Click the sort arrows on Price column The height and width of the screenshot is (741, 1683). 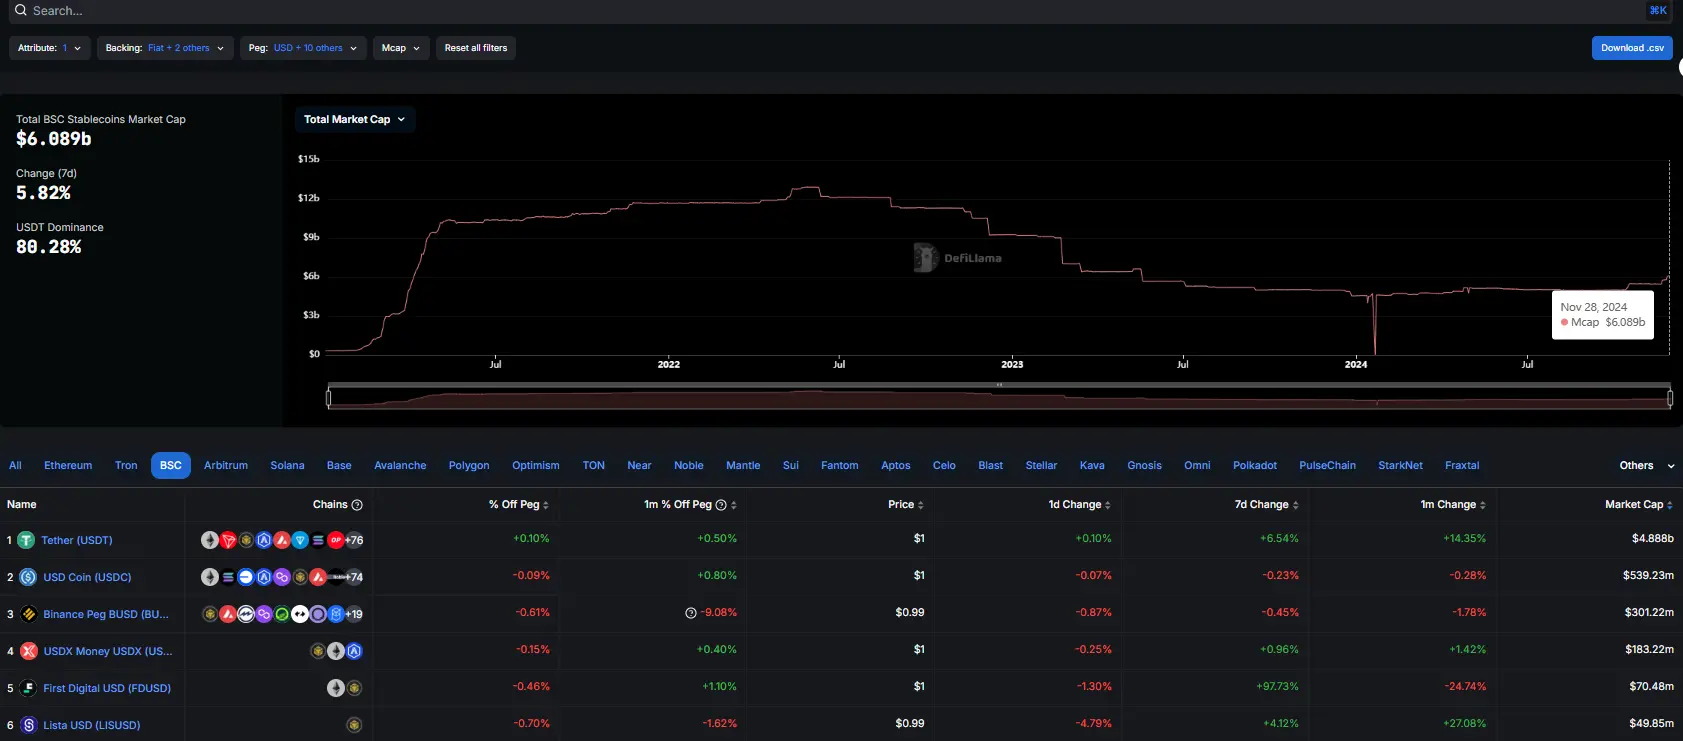[921, 505]
